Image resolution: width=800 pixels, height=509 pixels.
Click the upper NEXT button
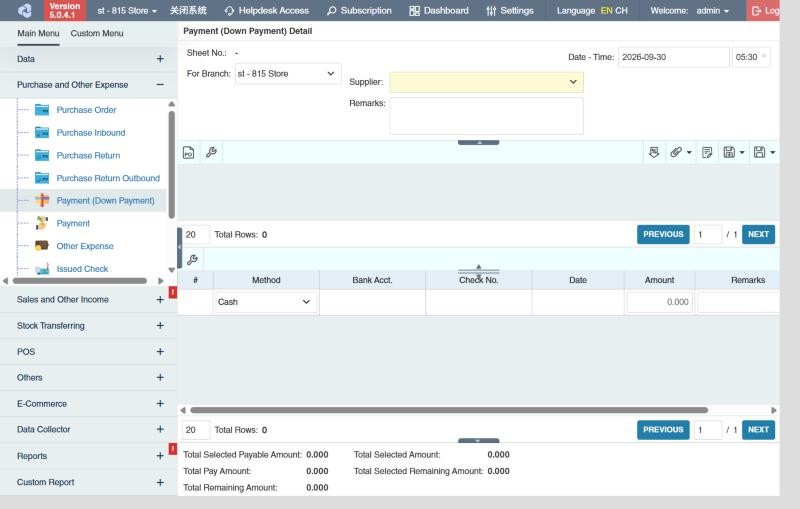(758, 234)
